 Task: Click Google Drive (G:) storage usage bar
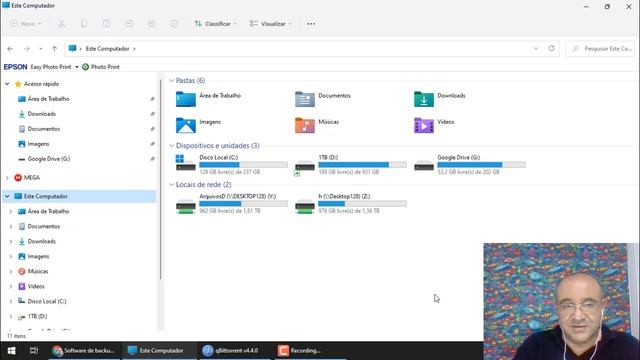pos(482,164)
